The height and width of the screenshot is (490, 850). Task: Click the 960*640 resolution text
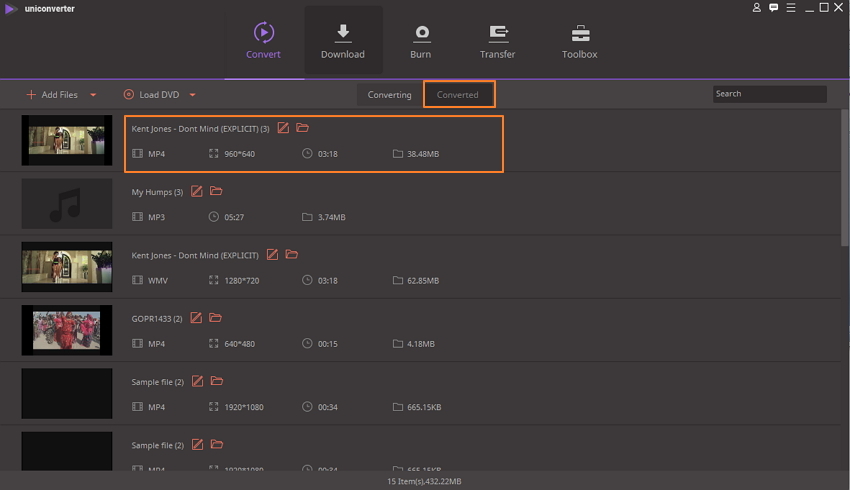(x=240, y=154)
